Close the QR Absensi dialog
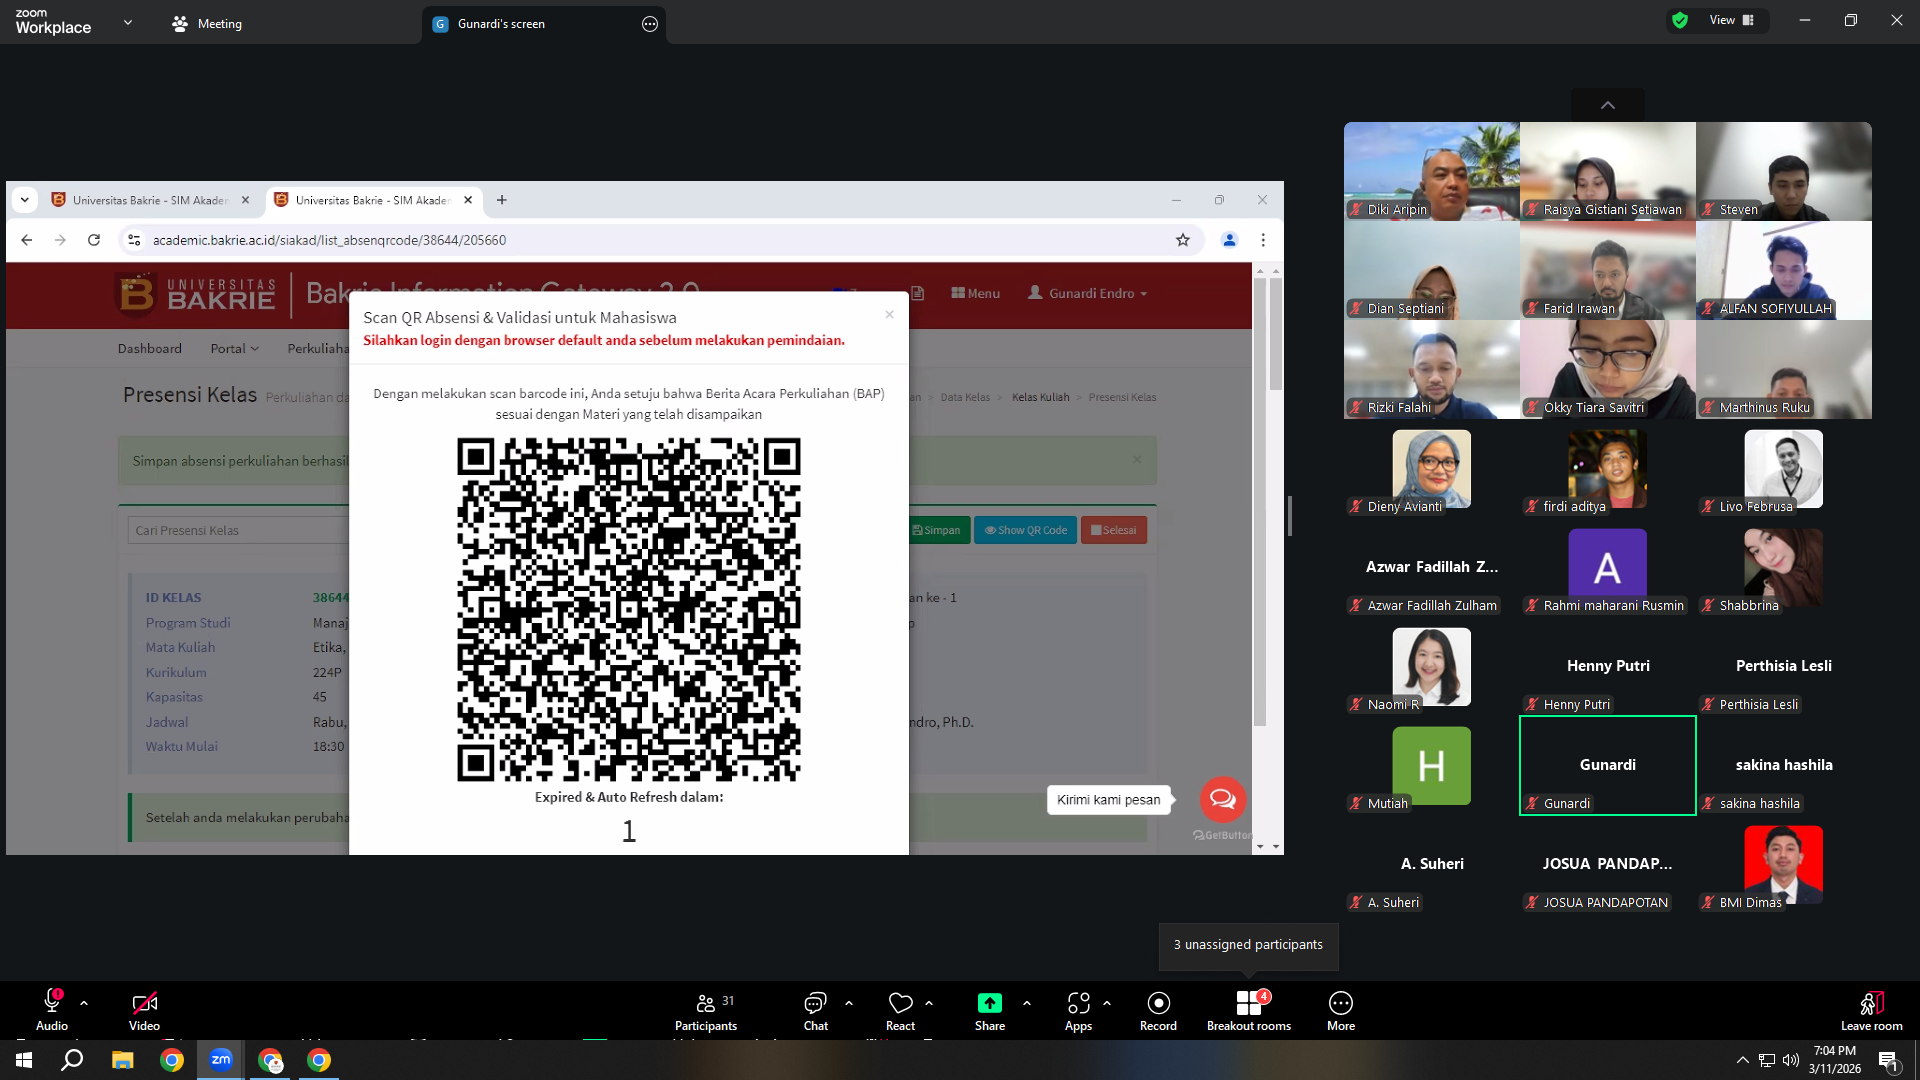 tap(889, 314)
